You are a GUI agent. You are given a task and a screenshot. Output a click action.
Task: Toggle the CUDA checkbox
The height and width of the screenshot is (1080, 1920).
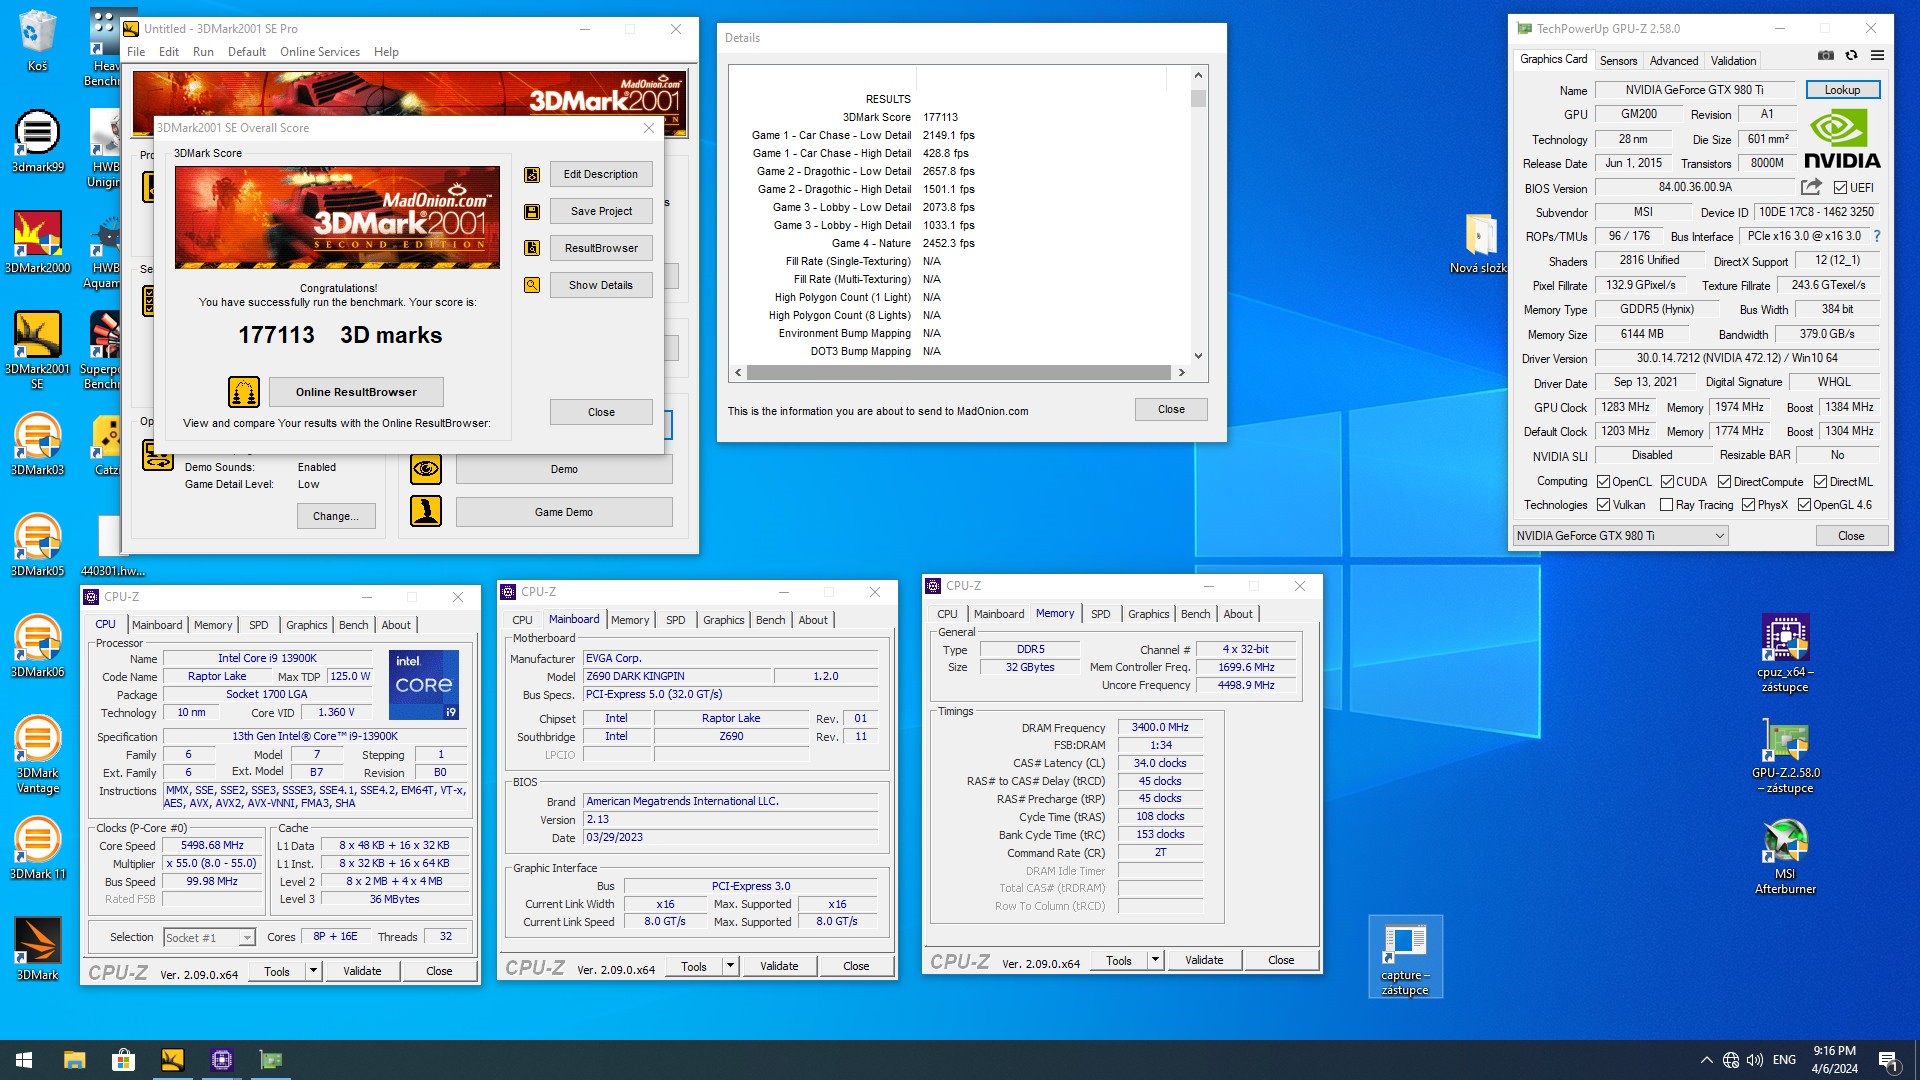1667,482
